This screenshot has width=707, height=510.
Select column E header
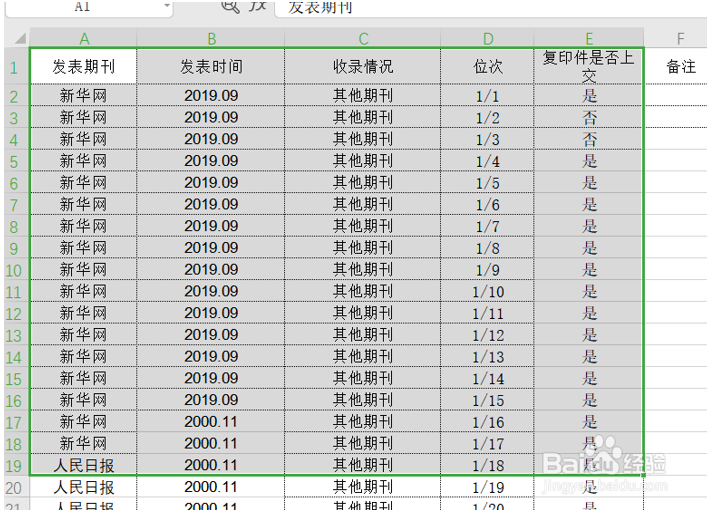589,39
